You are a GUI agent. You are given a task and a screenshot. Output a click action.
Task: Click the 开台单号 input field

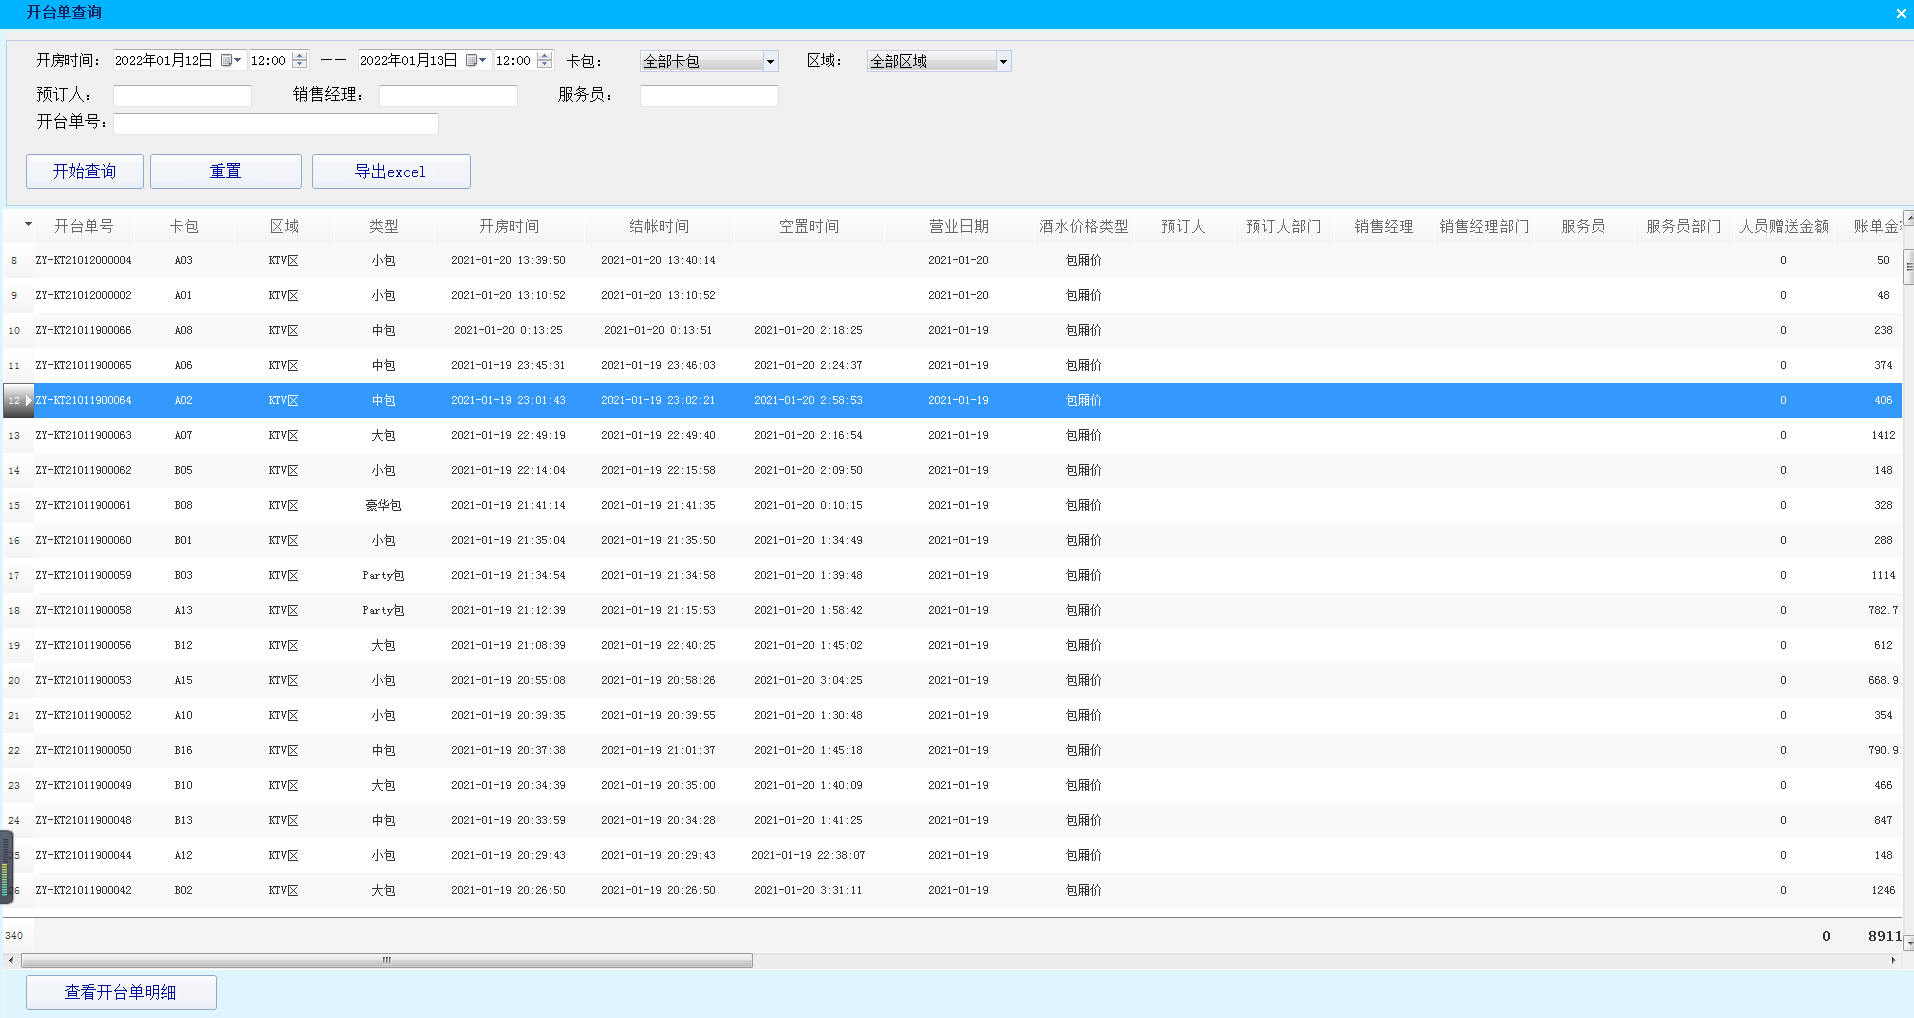pyautogui.click(x=276, y=124)
